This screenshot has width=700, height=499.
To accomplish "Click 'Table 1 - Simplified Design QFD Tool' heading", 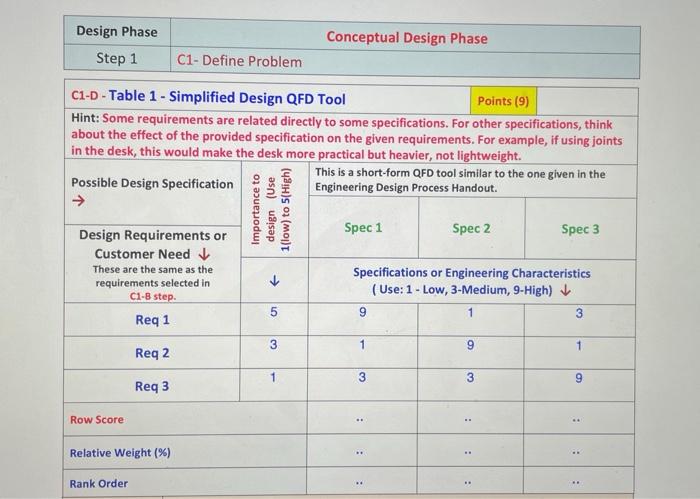I will click(x=227, y=97).
